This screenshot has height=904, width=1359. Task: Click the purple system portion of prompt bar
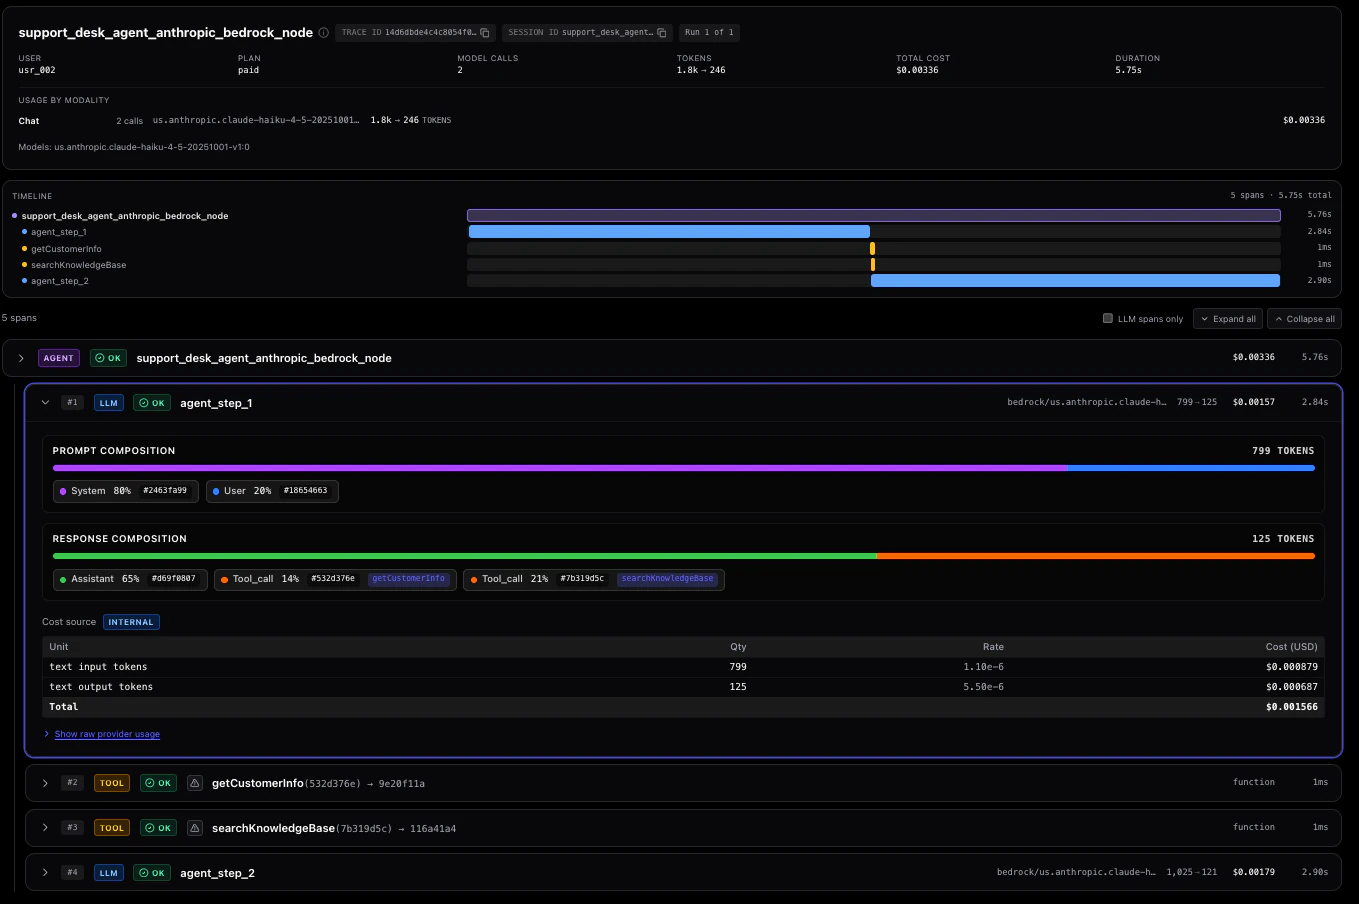tap(559, 467)
